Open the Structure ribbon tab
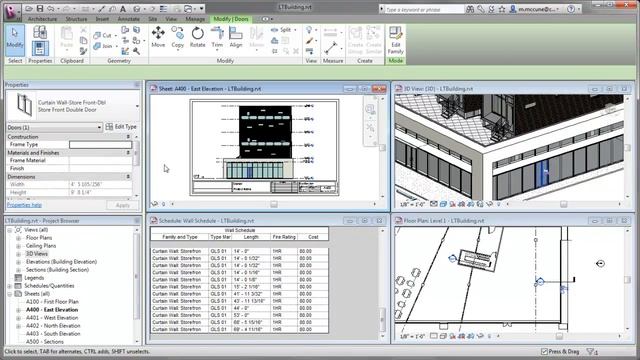640x360 pixels. [x=76, y=19]
